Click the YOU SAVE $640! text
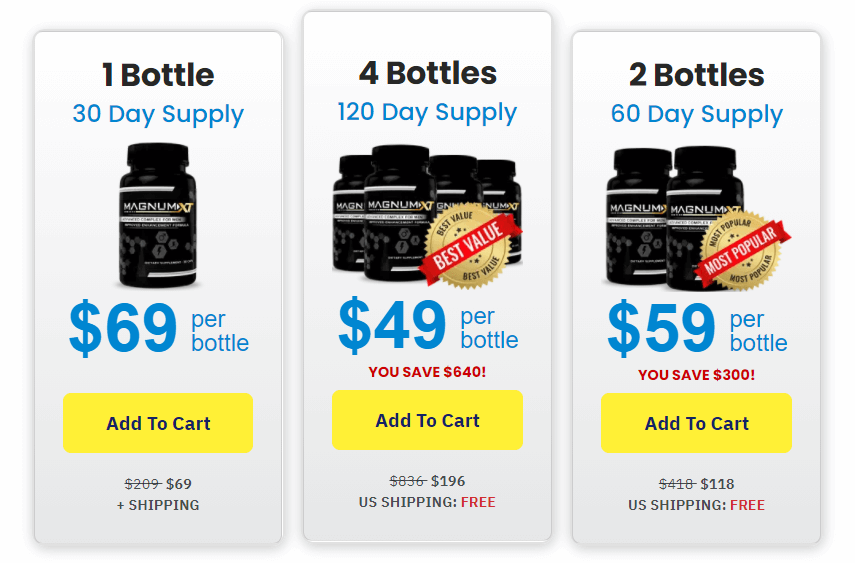 (427, 372)
